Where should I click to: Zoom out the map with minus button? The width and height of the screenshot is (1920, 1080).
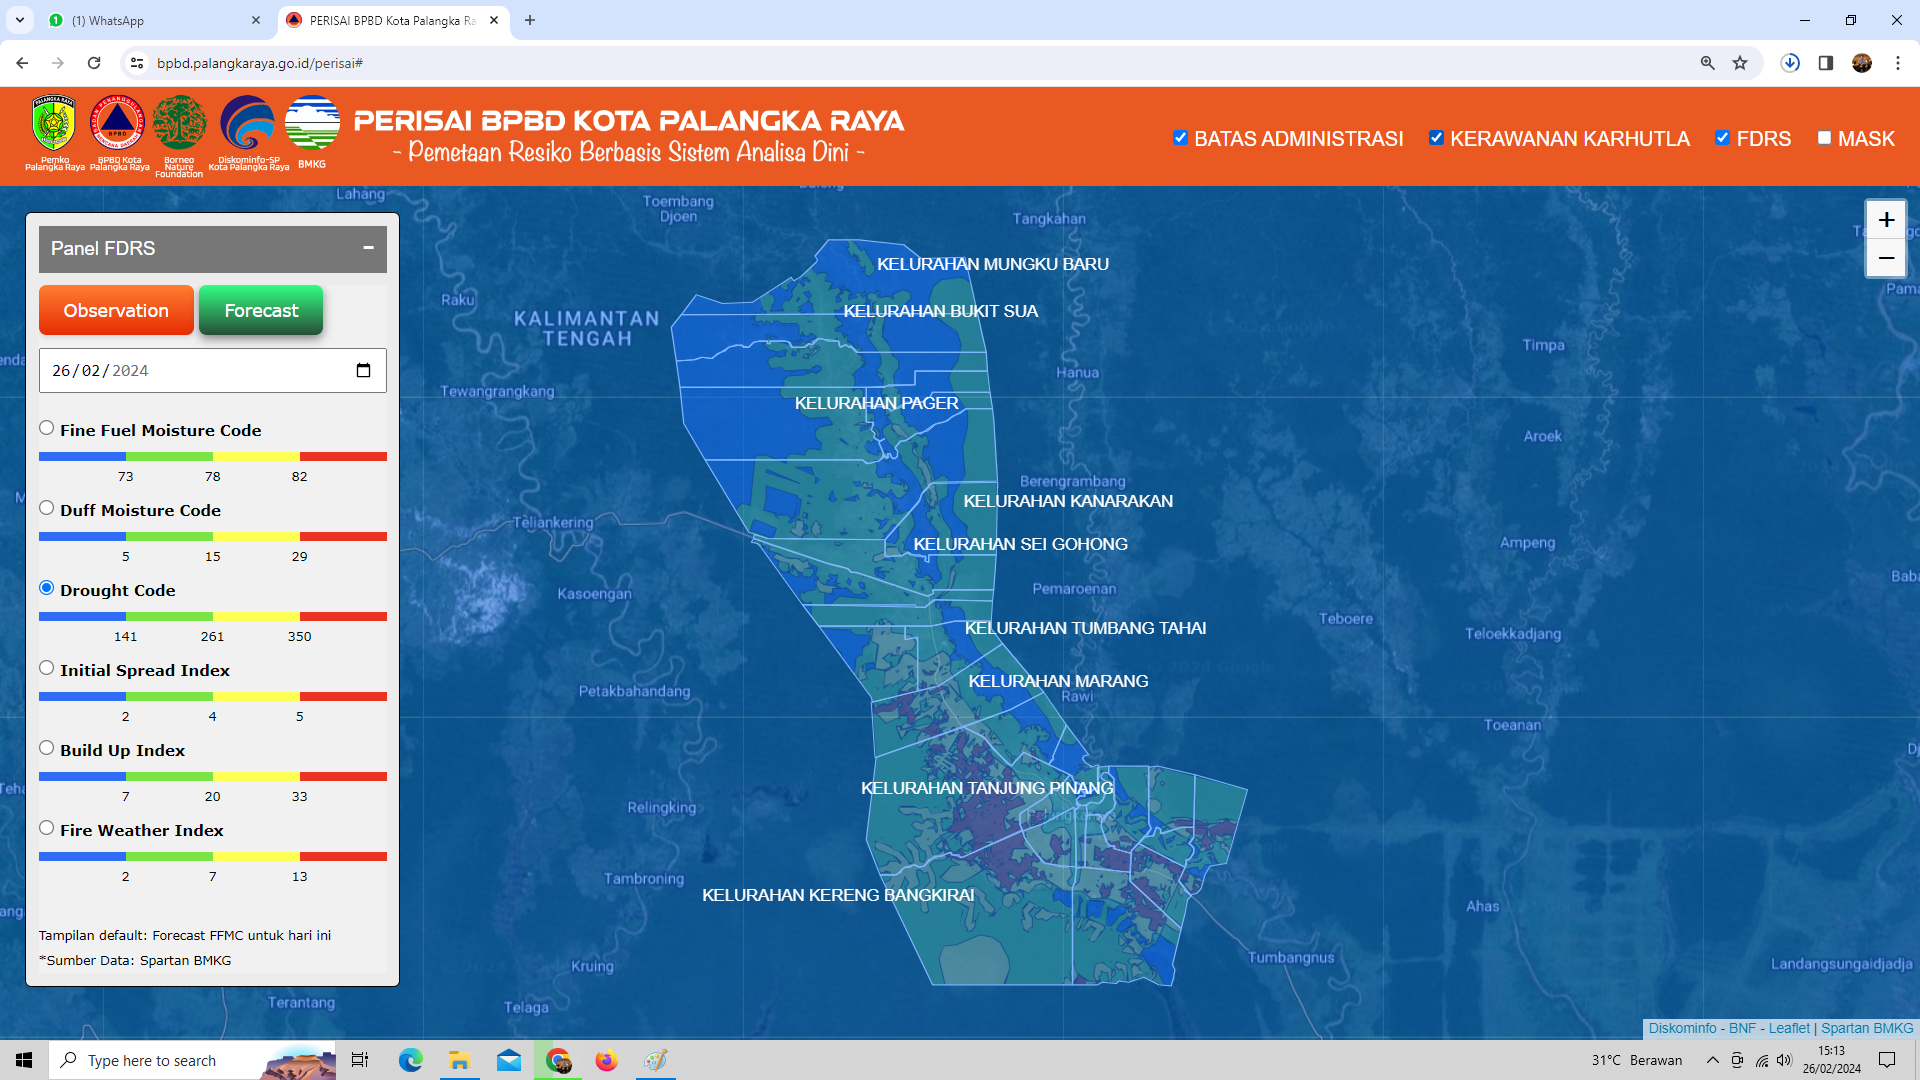tap(1886, 258)
